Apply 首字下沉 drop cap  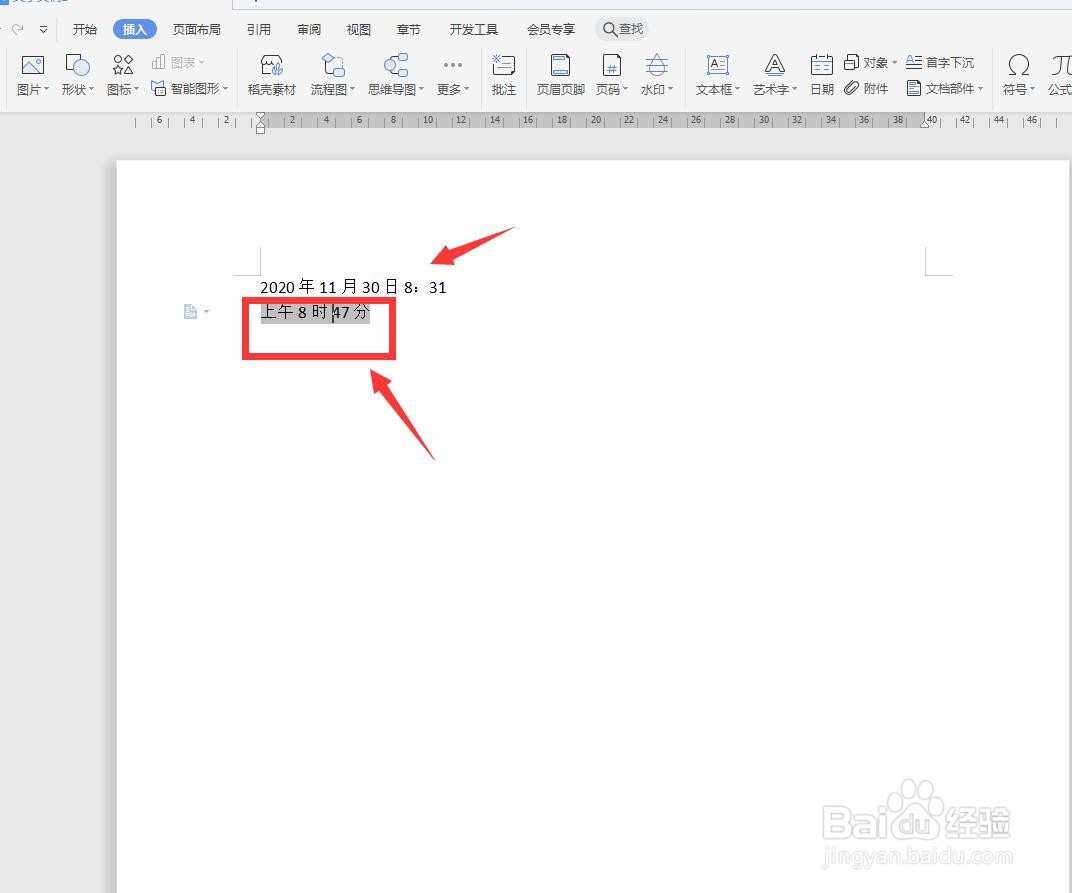940,62
